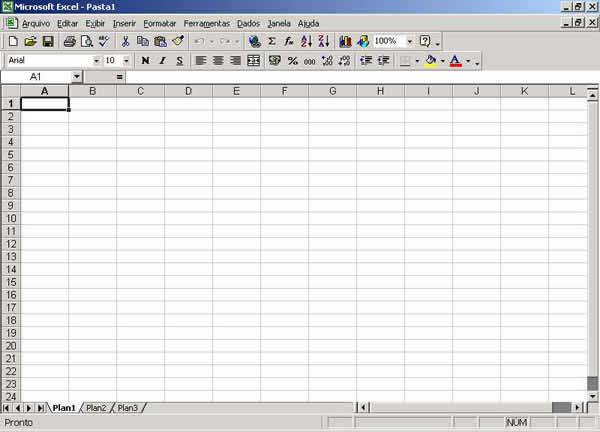
Task: Select row 10 via its row header
Action: click(10, 218)
